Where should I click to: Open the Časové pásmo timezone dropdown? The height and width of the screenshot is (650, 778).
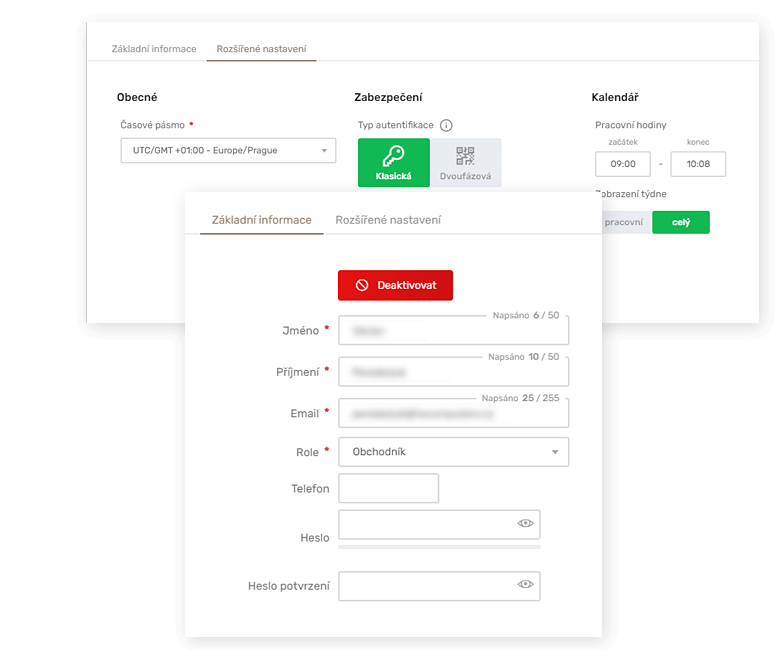pos(228,151)
